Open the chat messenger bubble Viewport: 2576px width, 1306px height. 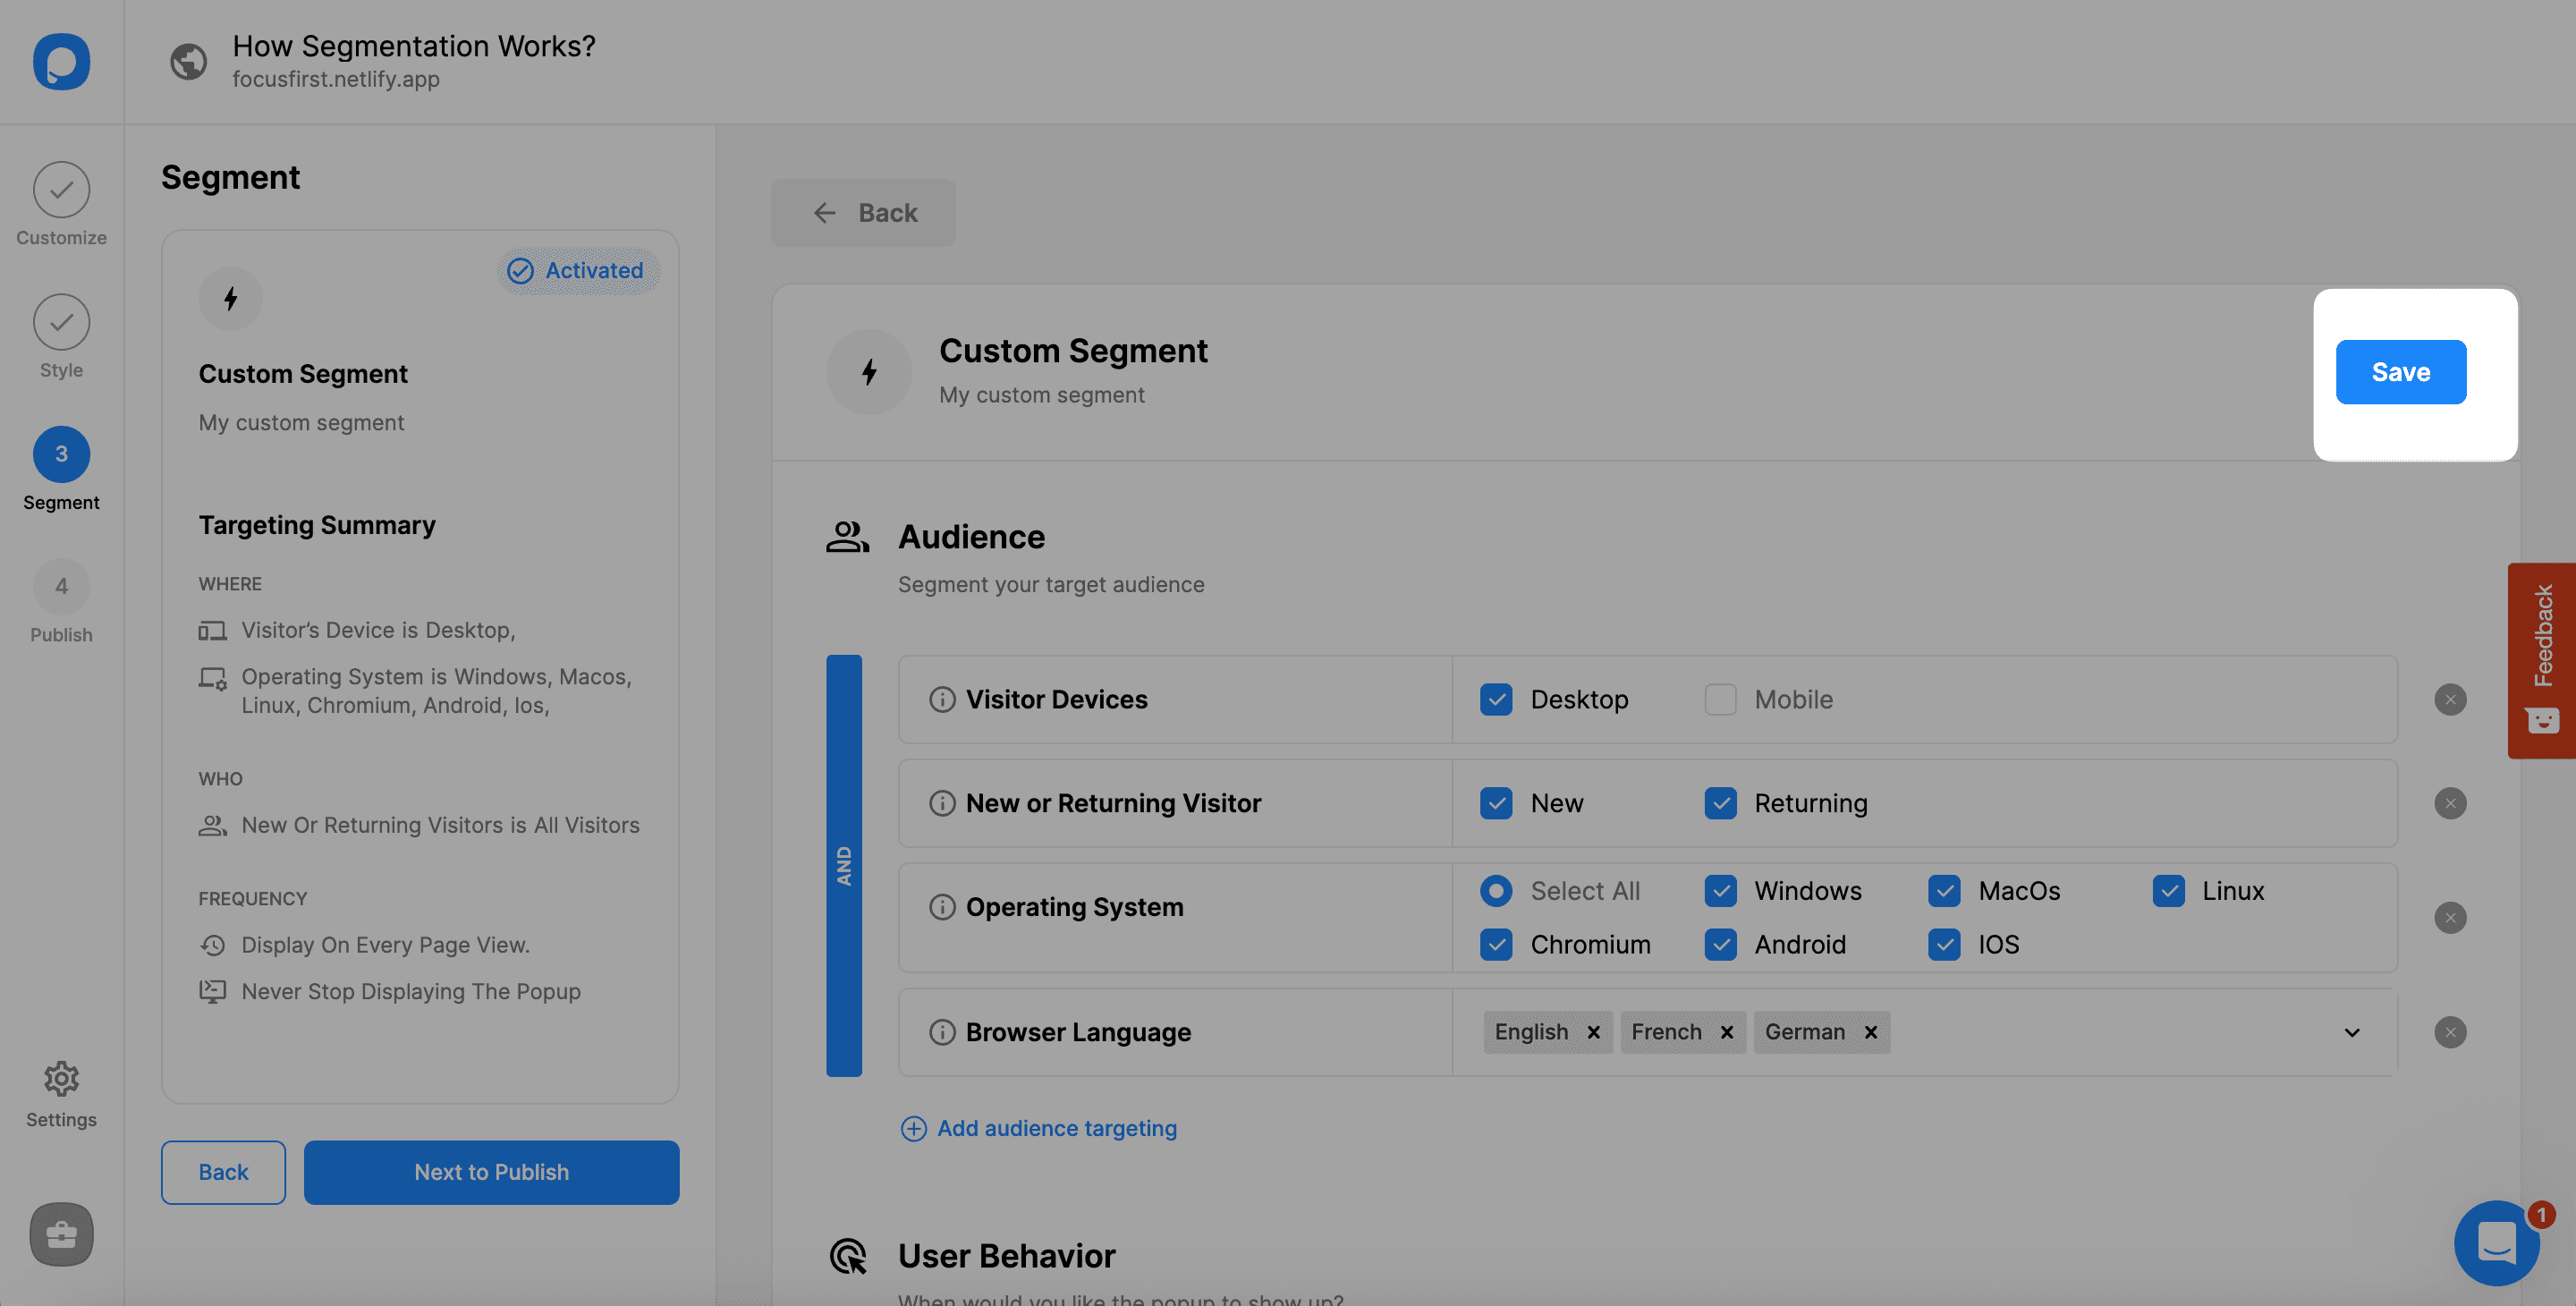click(x=2496, y=1243)
